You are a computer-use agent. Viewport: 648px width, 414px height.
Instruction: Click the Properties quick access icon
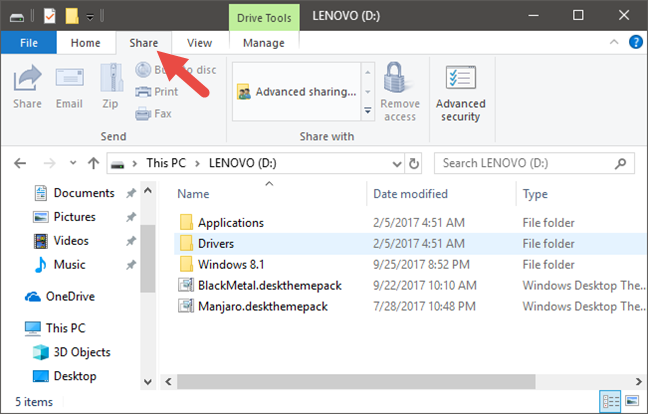coord(50,17)
